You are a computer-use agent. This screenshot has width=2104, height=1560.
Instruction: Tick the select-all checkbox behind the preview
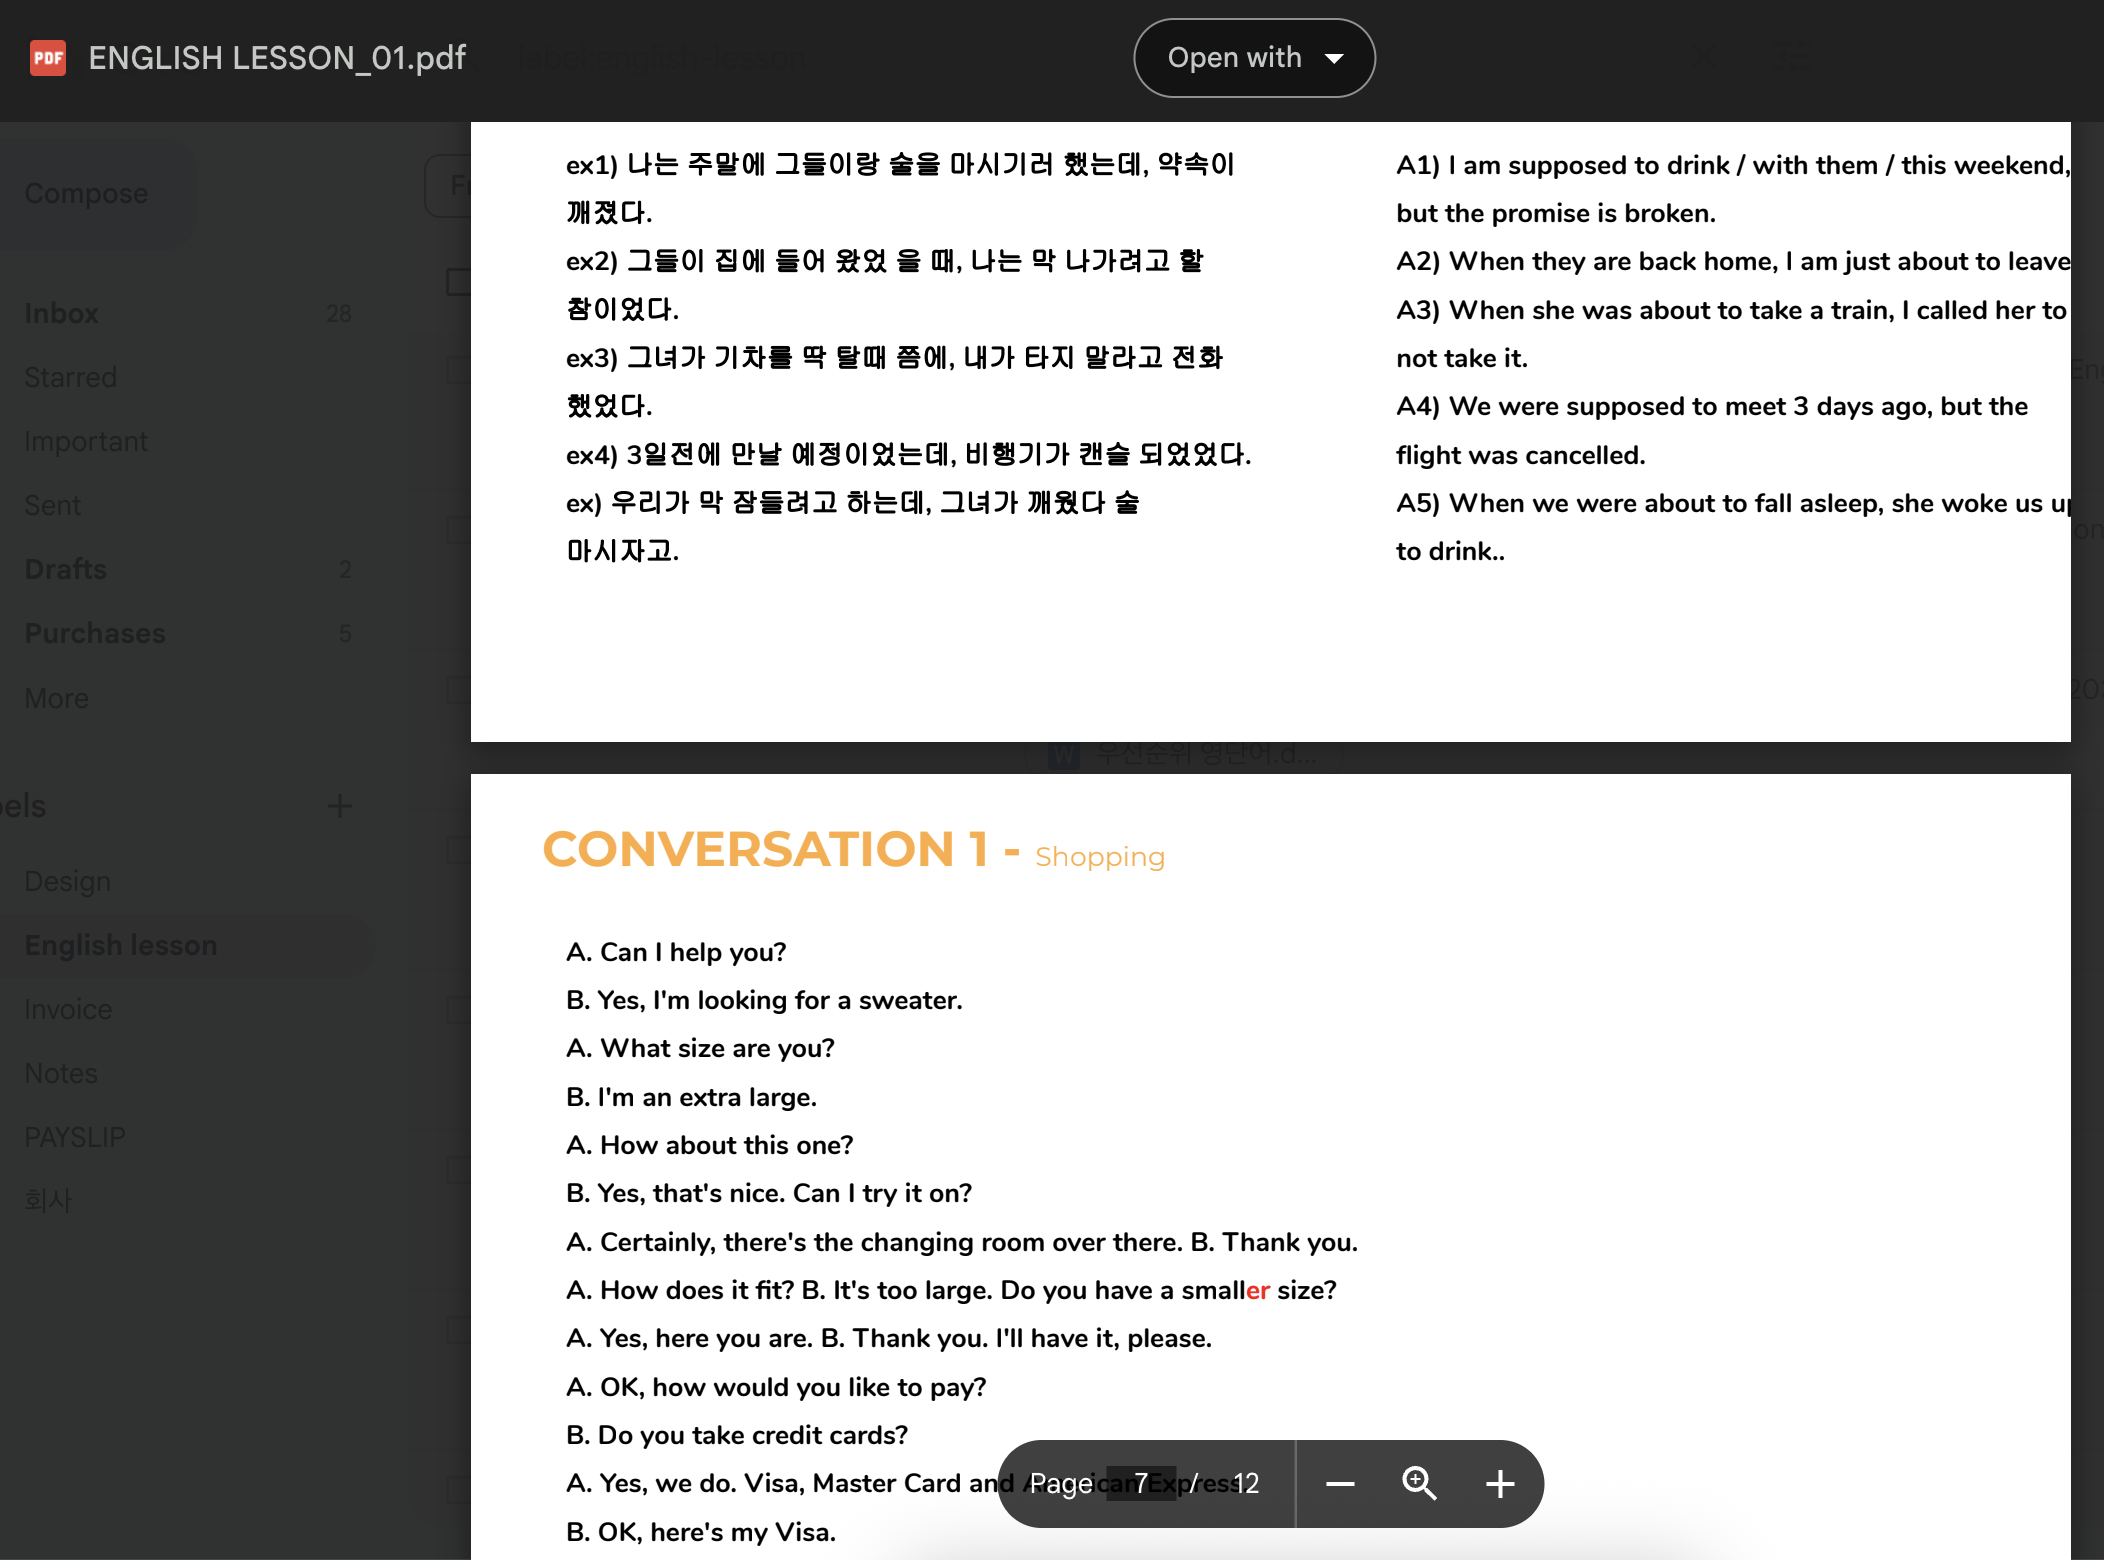click(458, 282)
